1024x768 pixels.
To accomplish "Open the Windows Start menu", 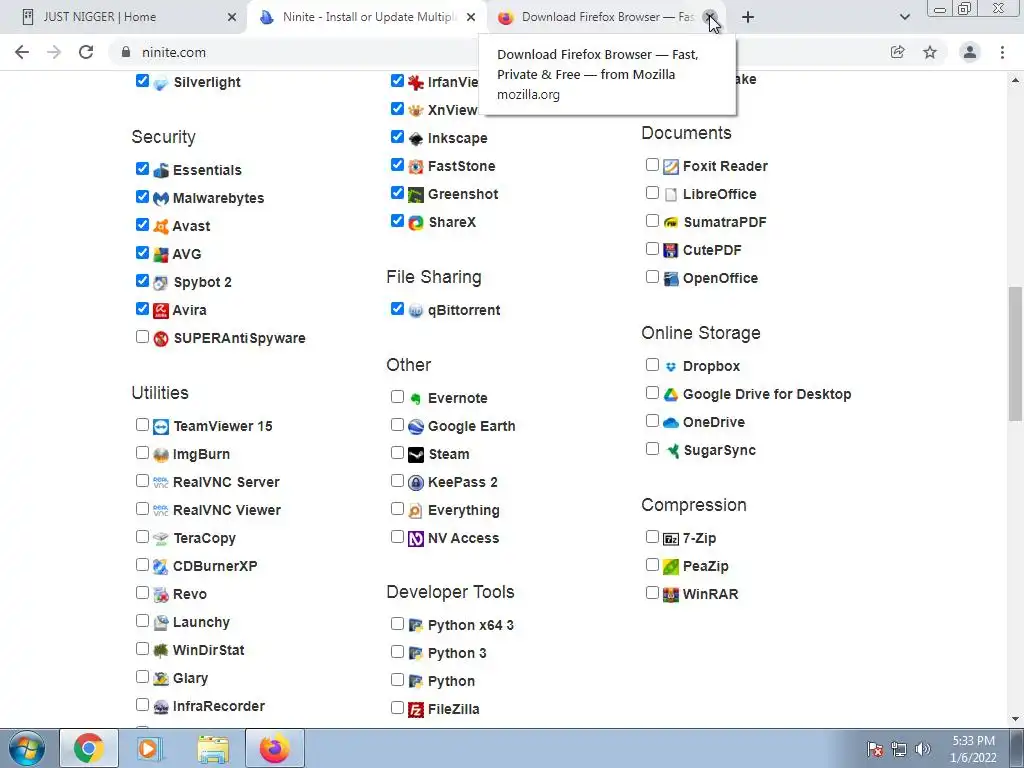I will pyautogui.click(x=27, y=748).
